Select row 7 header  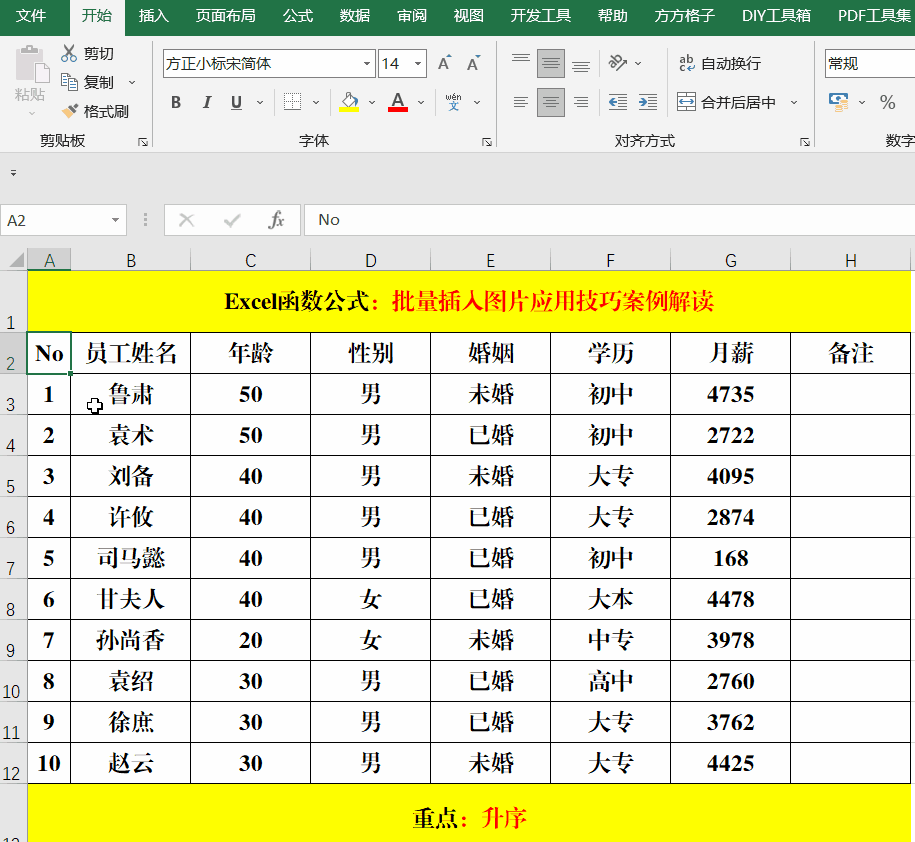tap(13, 558)
